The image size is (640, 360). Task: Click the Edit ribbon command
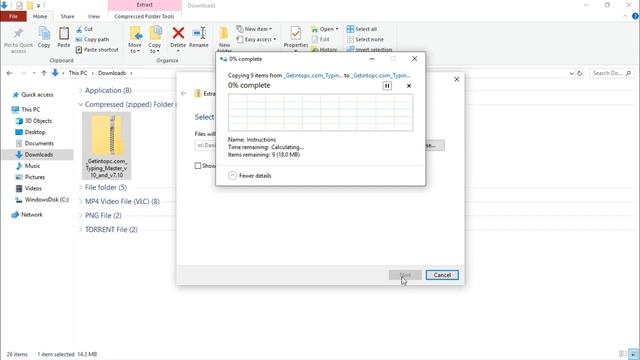320,39
